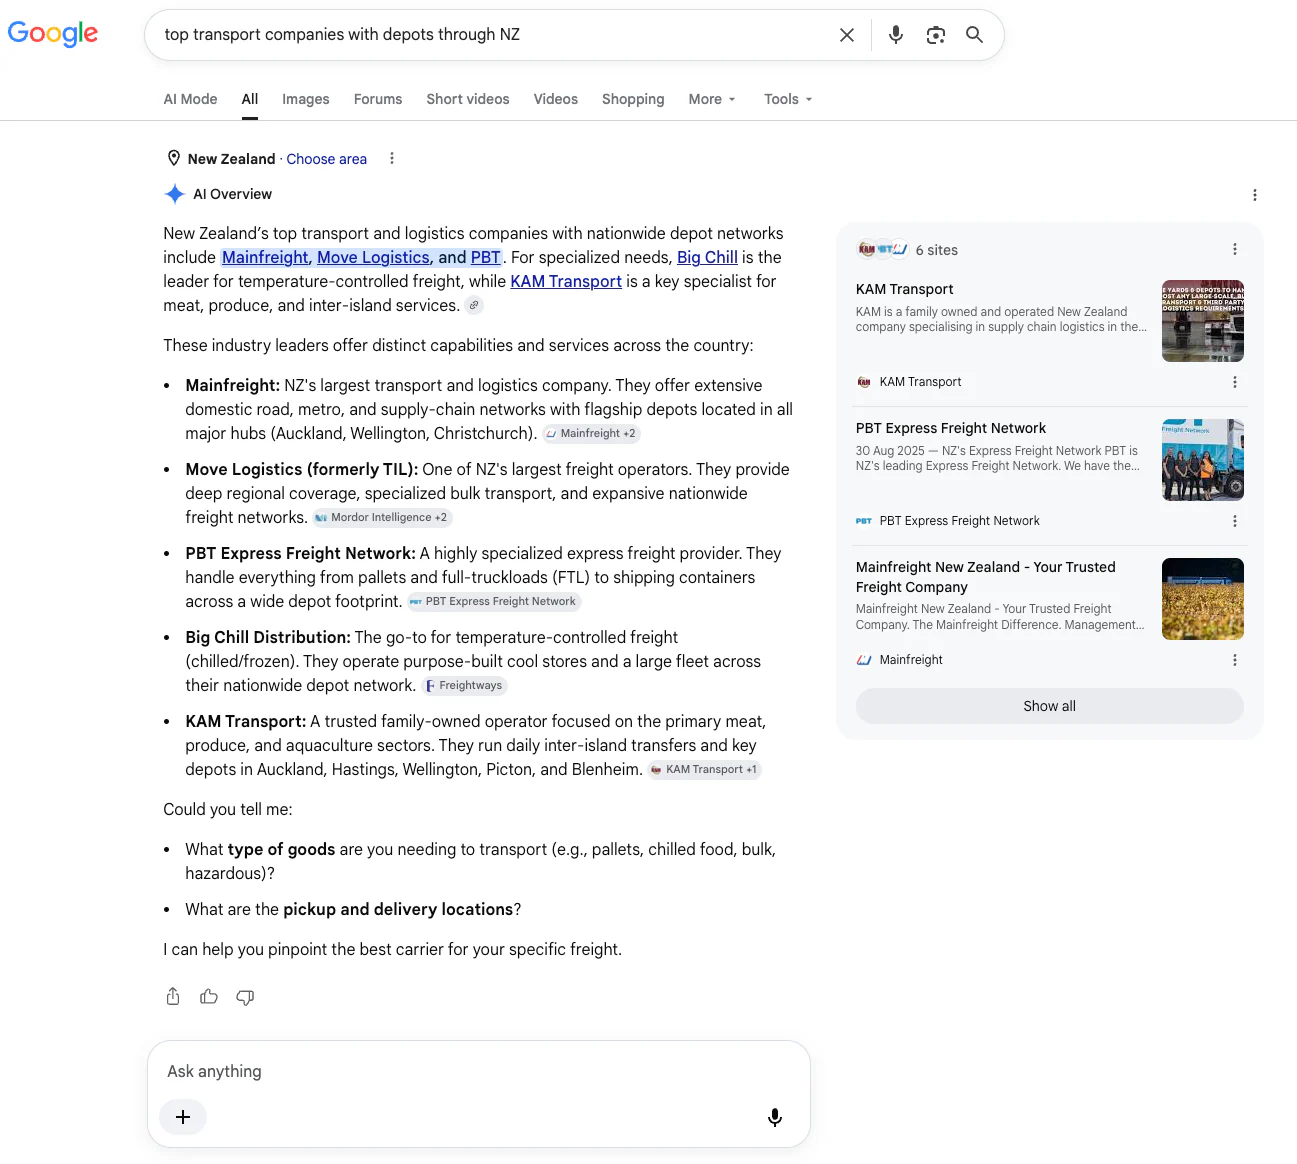This screenshot has width=1297, height=1164.
Task: Click the New Zealand location label
Action: tap(231, 159)
